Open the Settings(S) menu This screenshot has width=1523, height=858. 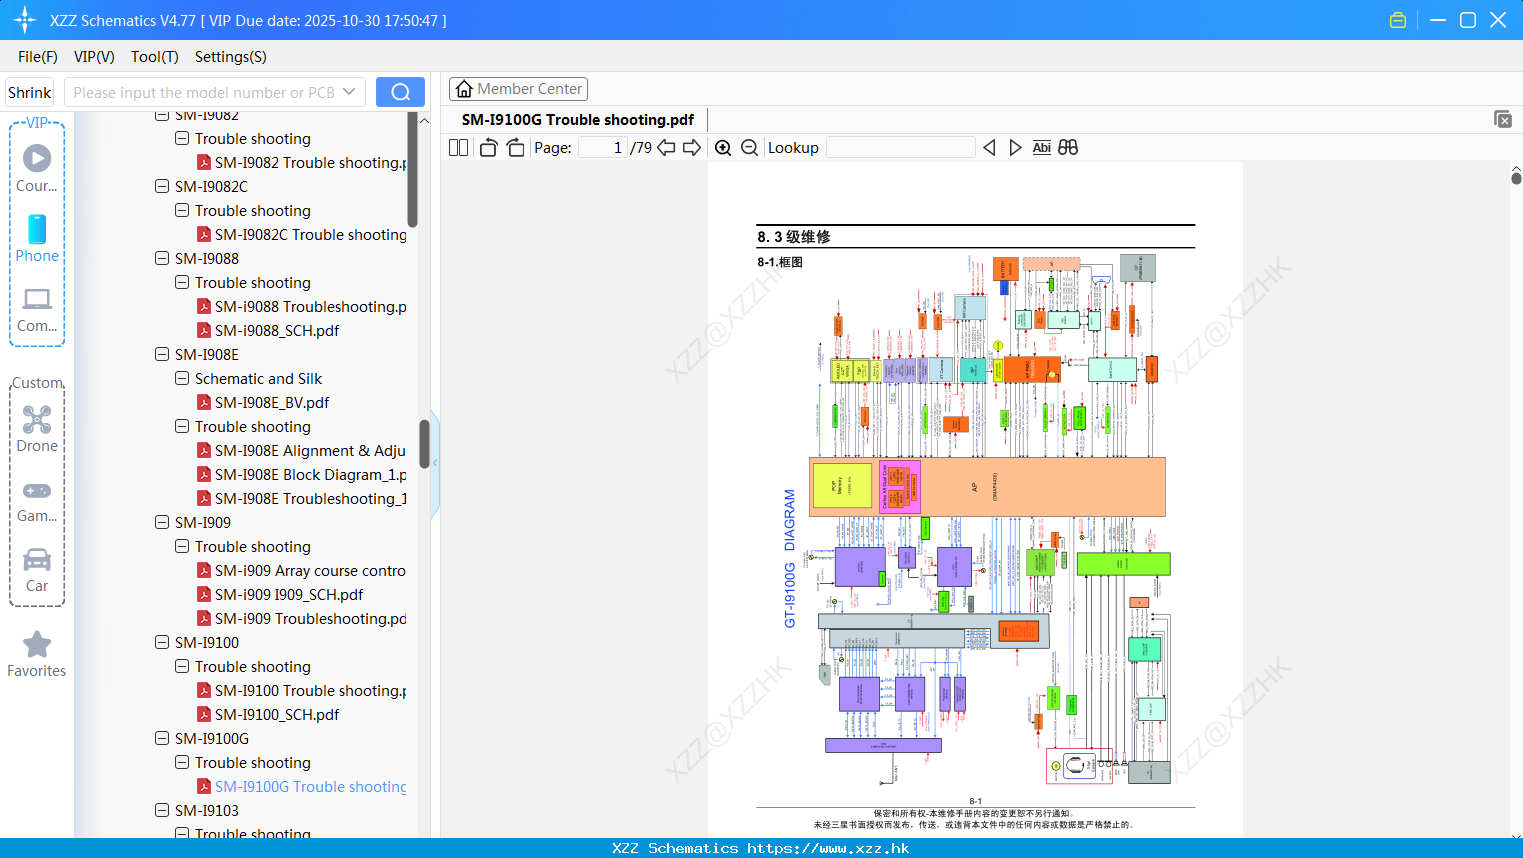coord(231,56)
